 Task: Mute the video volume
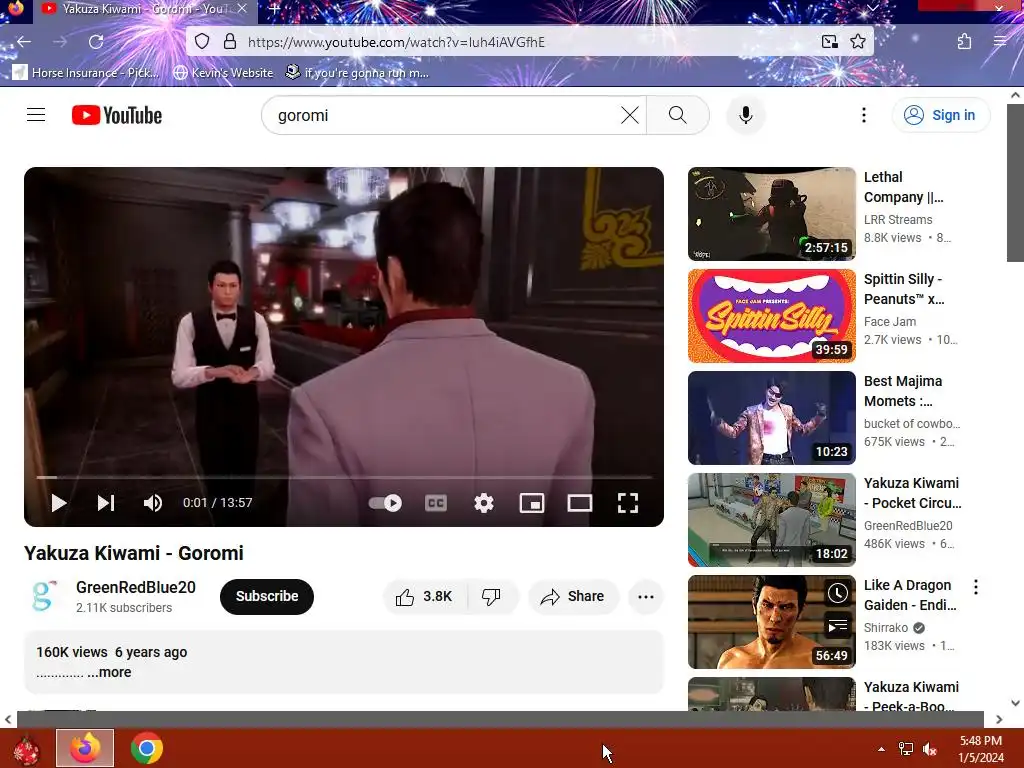[x=153, y=503]
